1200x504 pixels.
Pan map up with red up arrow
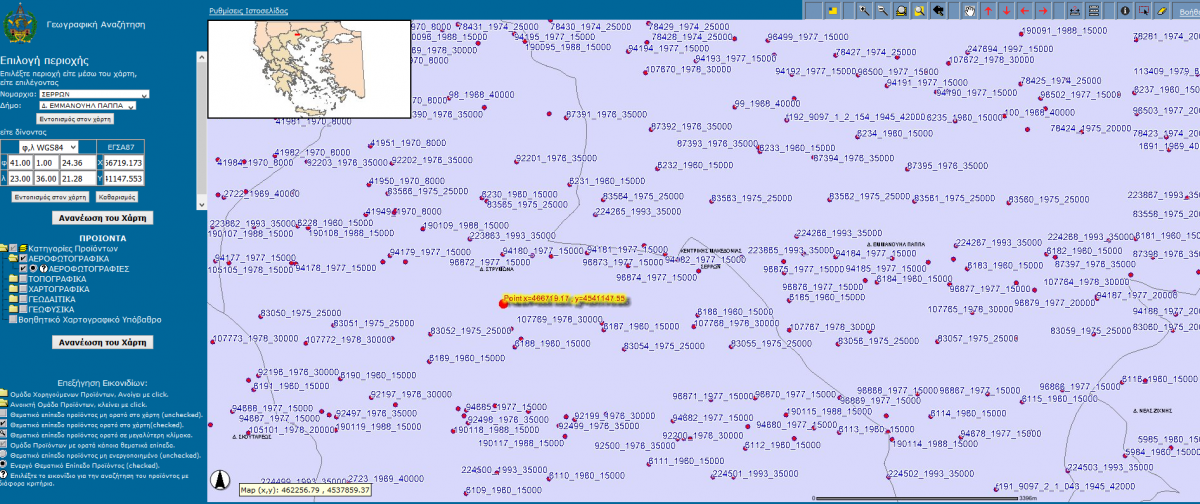(987, 10)
